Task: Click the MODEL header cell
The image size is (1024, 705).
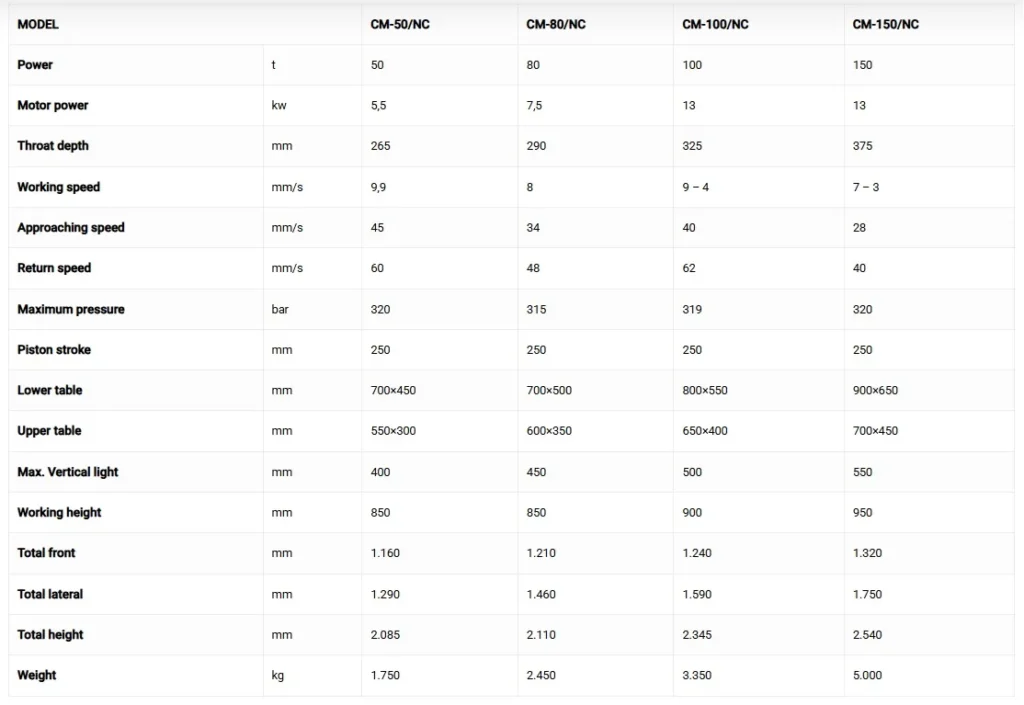Action: point(38,24)
